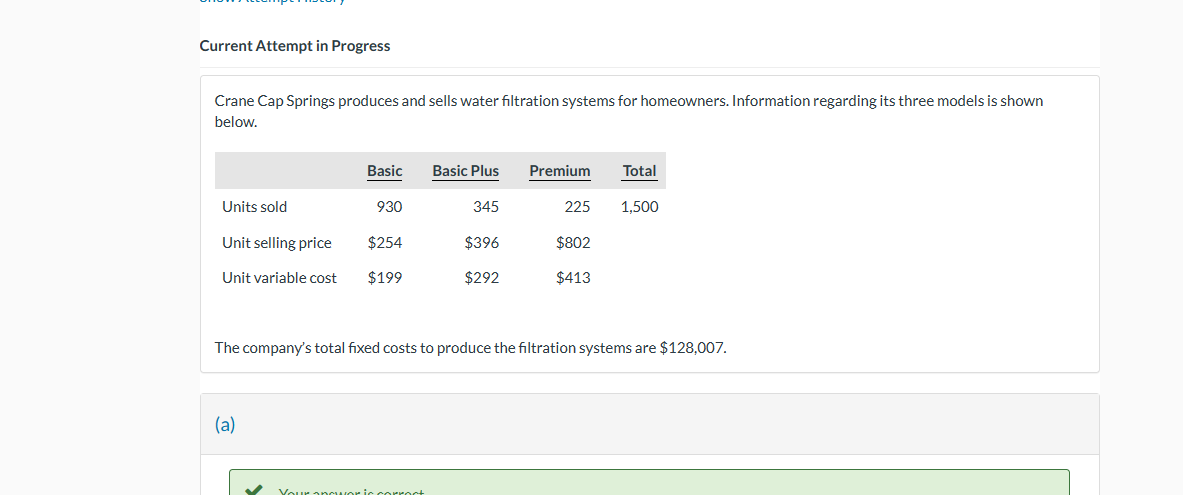Click the $199 Basic variable cost
Image resolution: width=1183 pixels, height=495 pixels.
point(385,278)
